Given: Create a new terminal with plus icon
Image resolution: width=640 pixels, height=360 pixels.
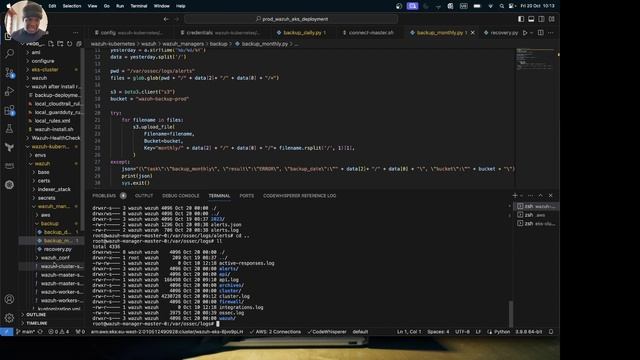Looking at the screenshot, I should 515,196.
